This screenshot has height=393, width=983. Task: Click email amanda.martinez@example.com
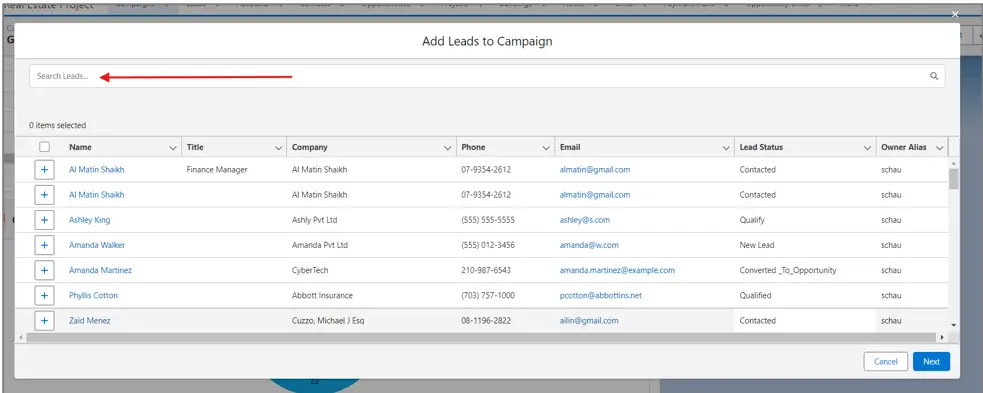(x=617, y=270)
